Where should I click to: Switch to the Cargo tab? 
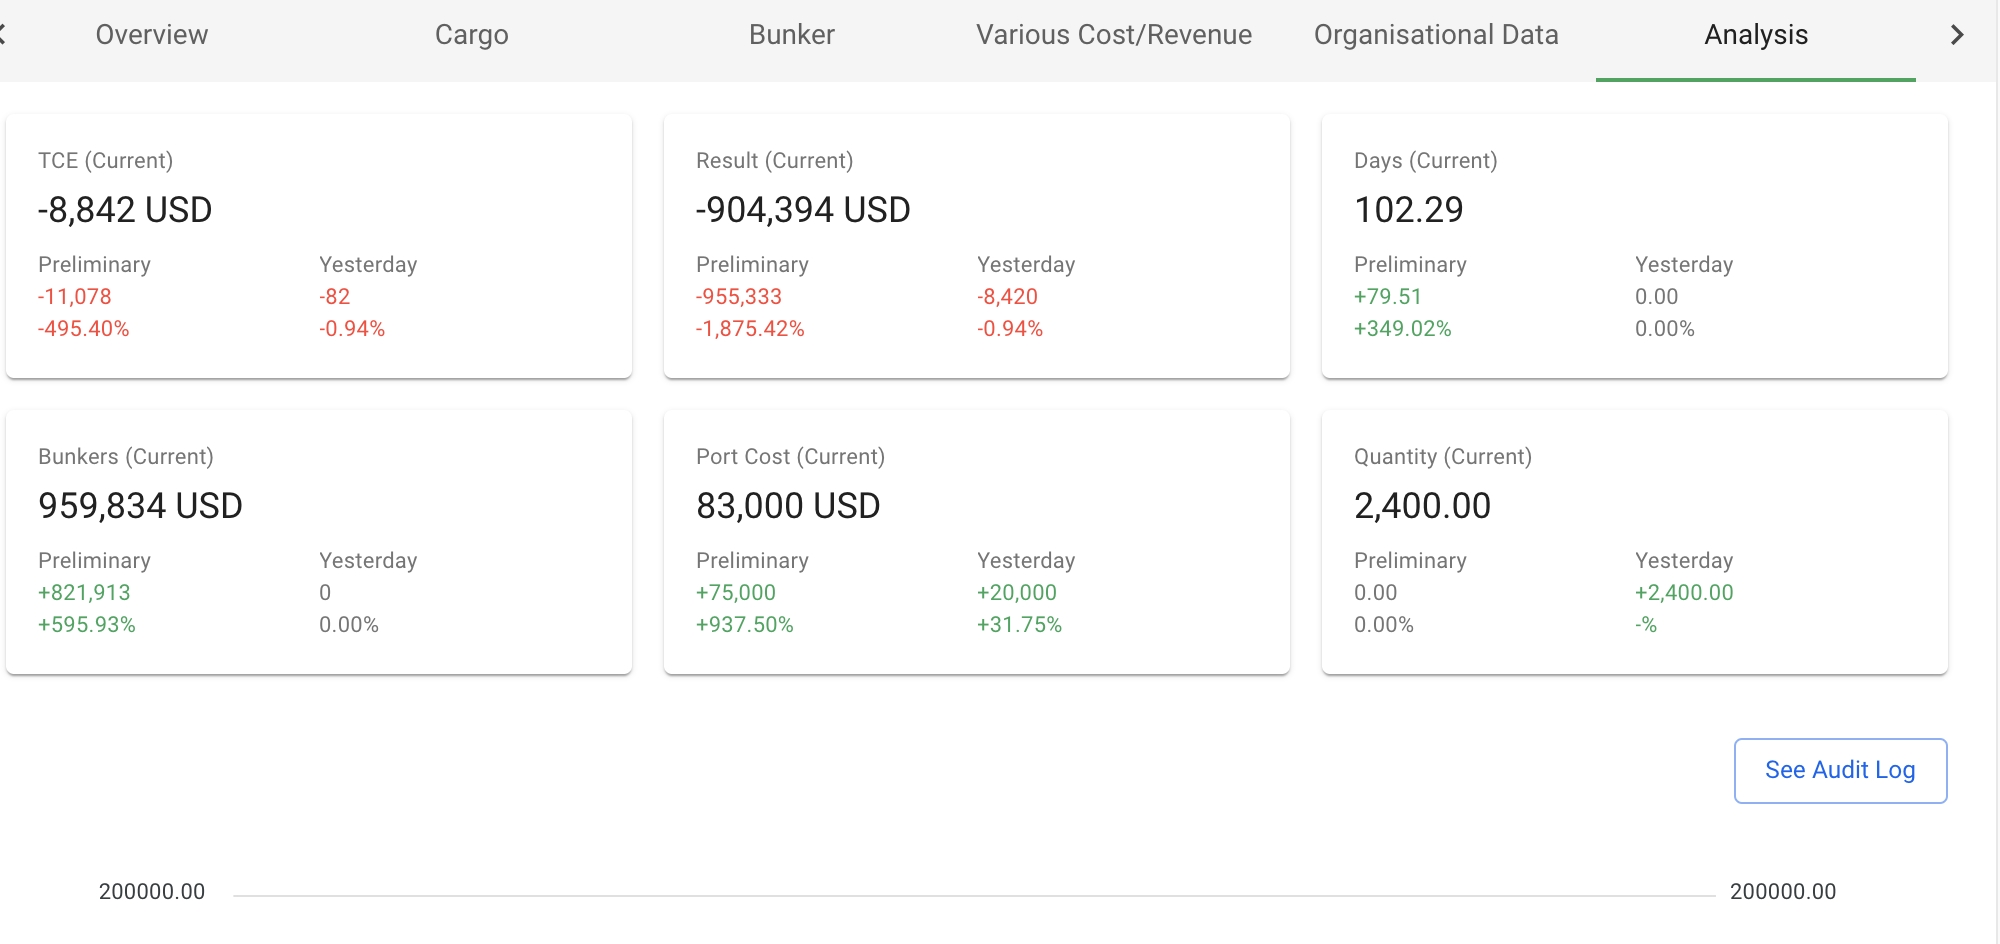click(471, 35)
